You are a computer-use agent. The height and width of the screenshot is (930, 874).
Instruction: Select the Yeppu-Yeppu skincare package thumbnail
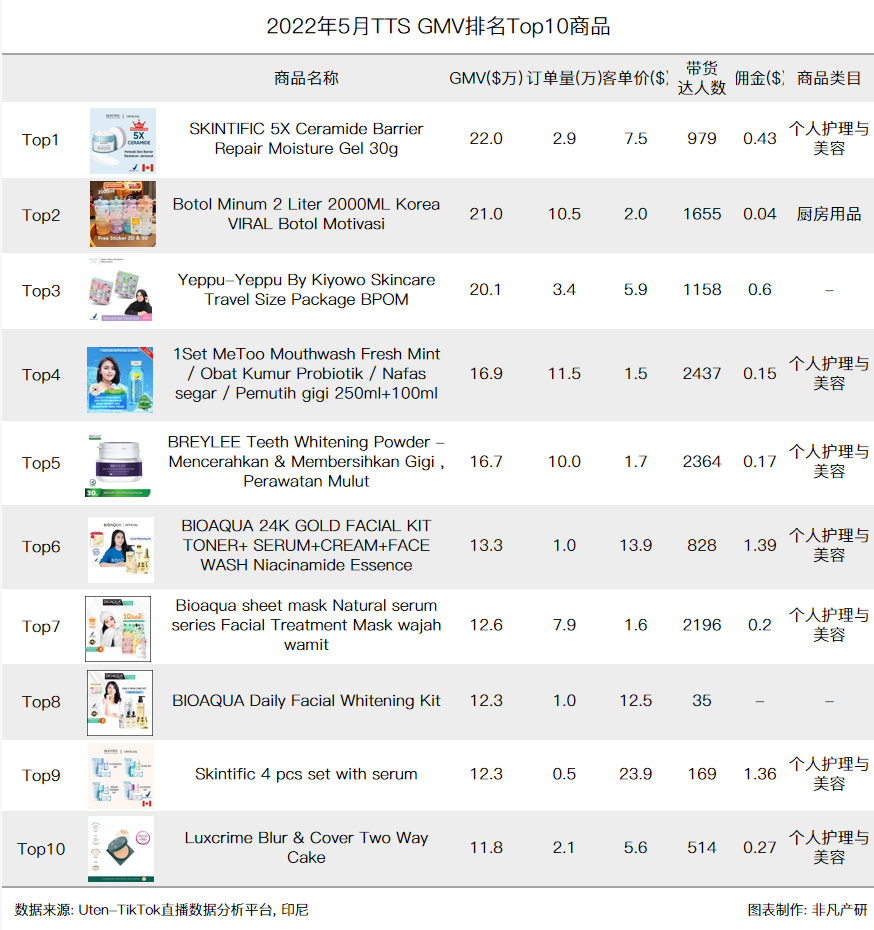click(x=120, y=289)
